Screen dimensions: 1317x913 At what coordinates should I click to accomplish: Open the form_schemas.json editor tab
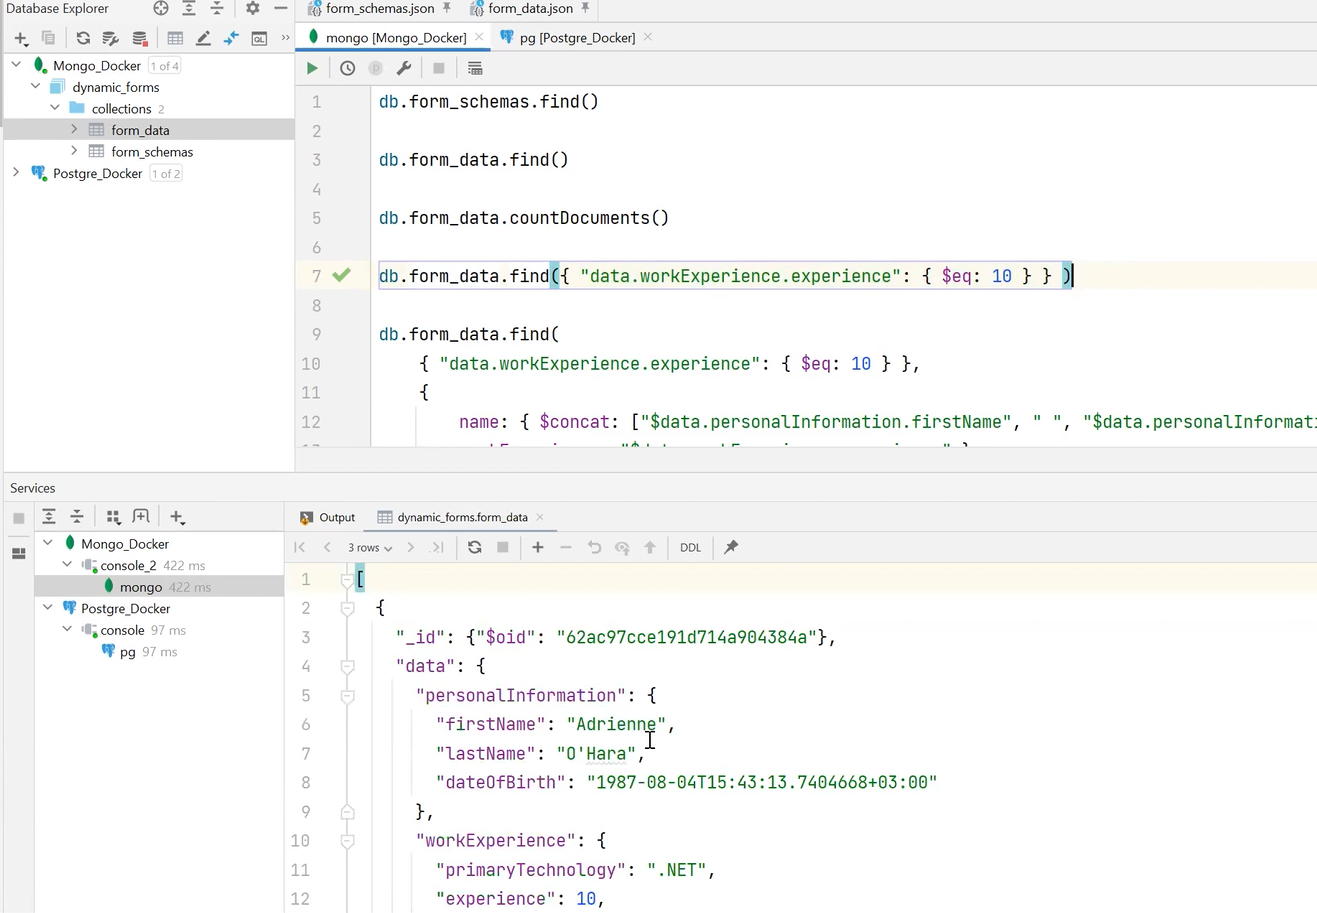(x=379, y=9)
